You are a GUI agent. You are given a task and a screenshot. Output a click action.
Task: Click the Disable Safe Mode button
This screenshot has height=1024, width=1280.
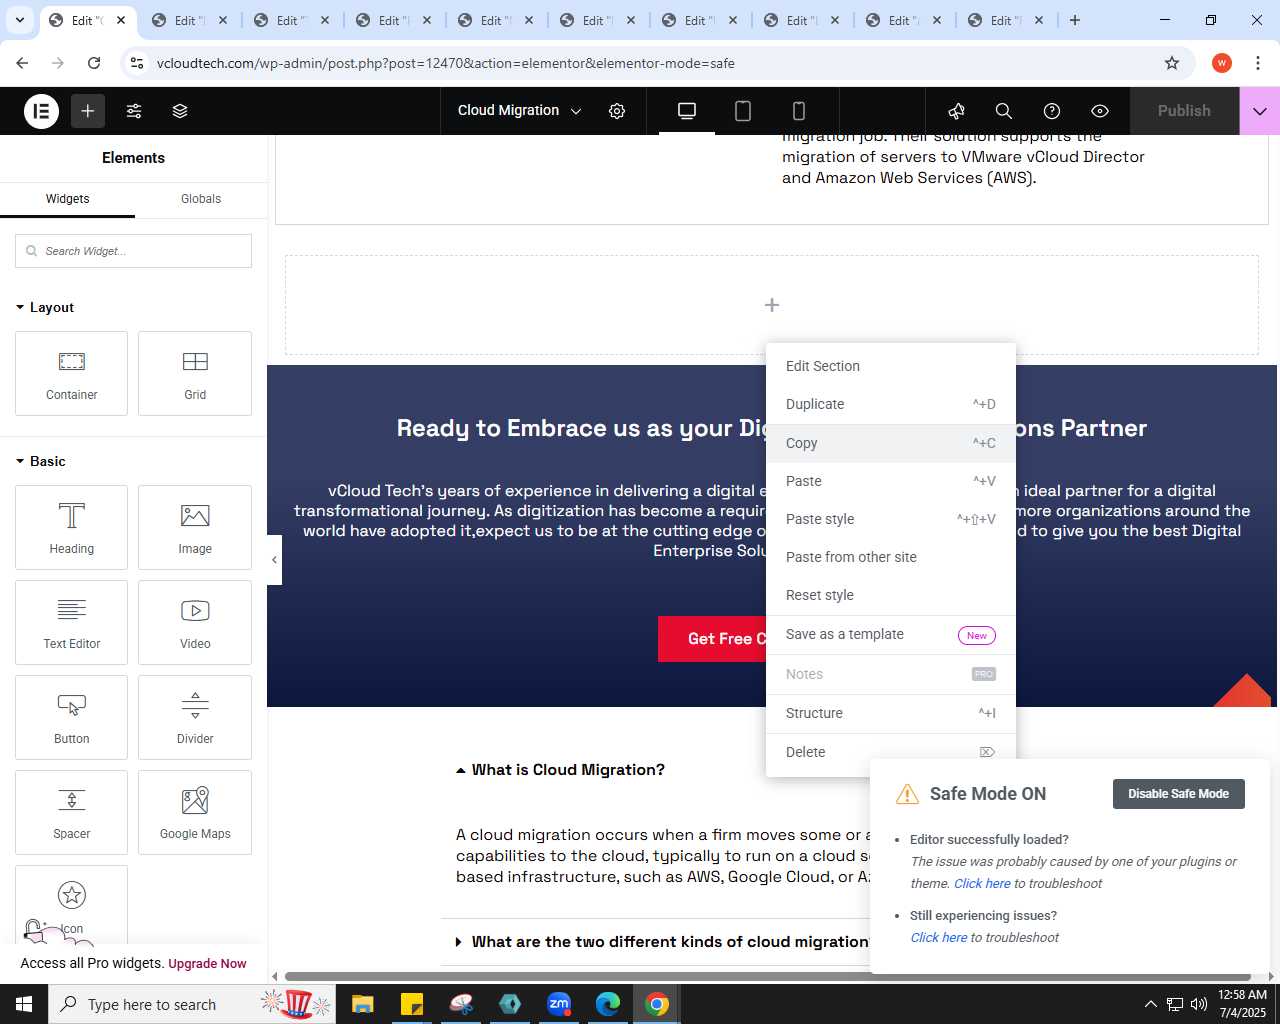[x=1179, y=794]
